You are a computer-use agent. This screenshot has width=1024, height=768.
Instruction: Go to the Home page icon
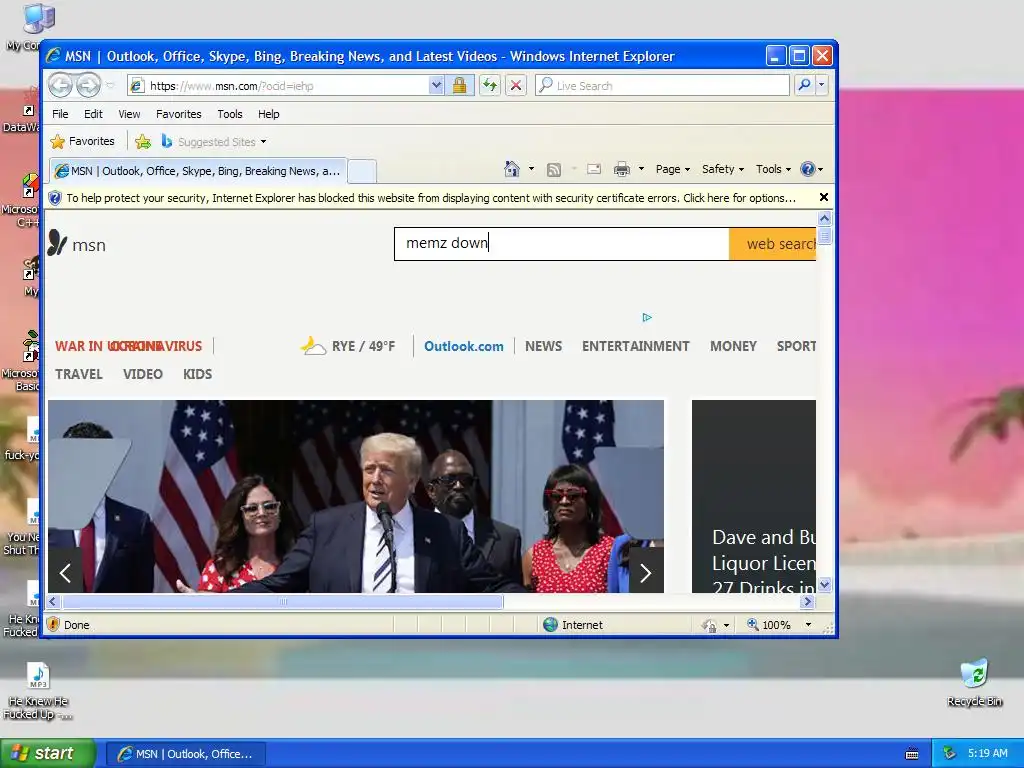point(511,169)
